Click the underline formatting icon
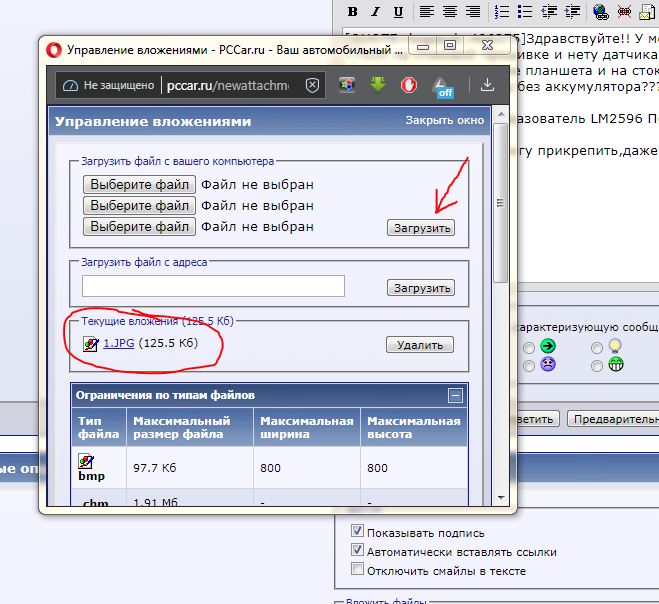The width and height of the screenshot is (659, 604). click(399, 12)
